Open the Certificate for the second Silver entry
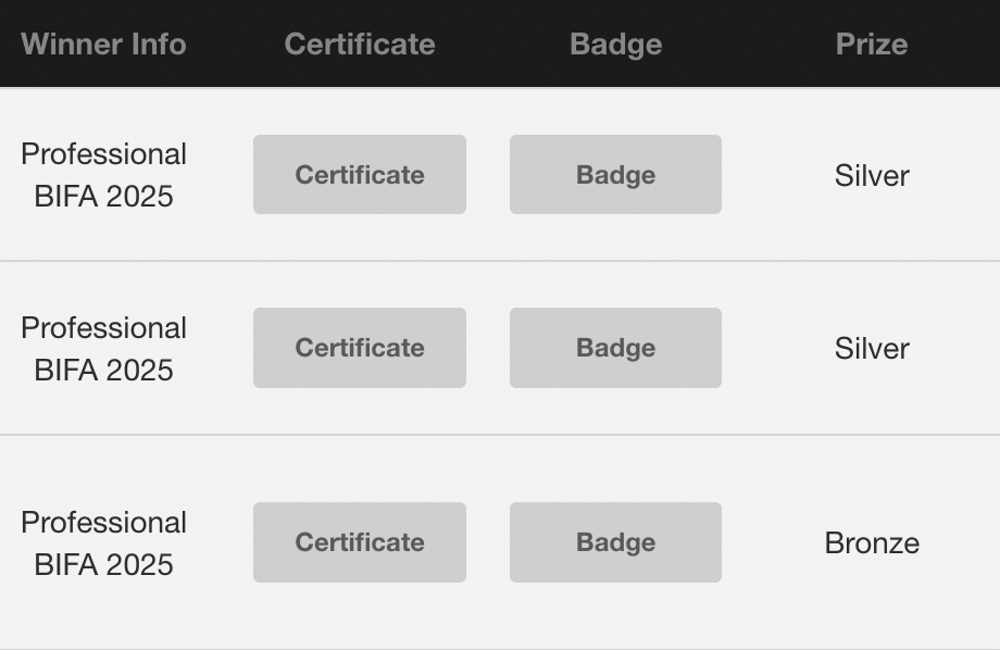The width and height of the screenshot is (1000, 650). [x=359, y=348]
